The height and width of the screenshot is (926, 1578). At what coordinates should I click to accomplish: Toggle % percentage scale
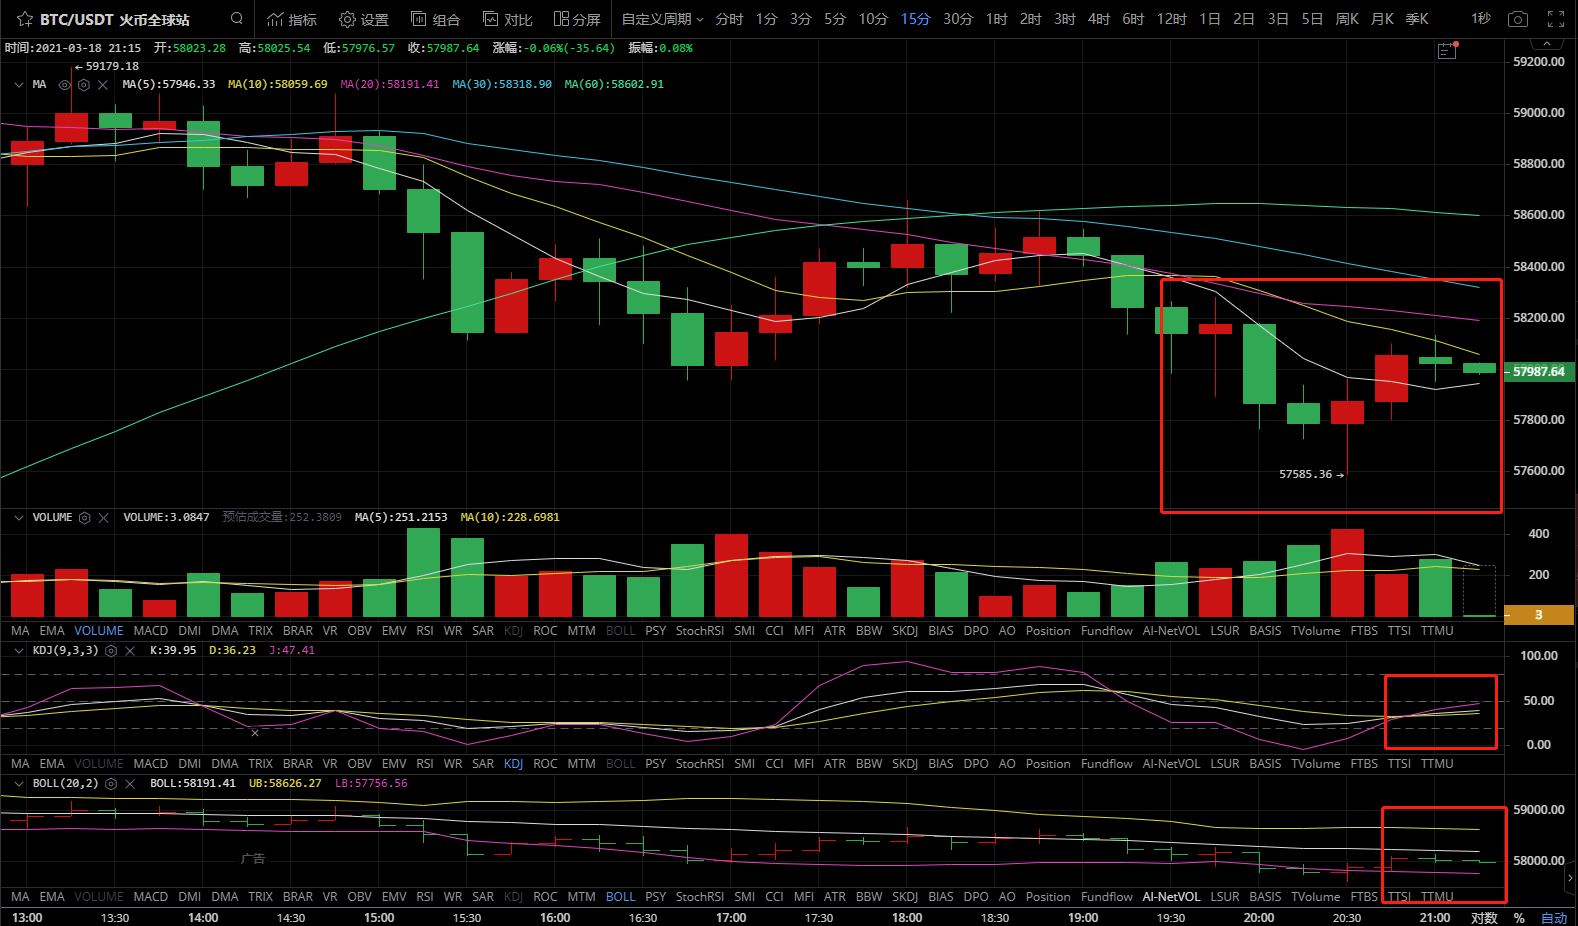[1519, 917]
